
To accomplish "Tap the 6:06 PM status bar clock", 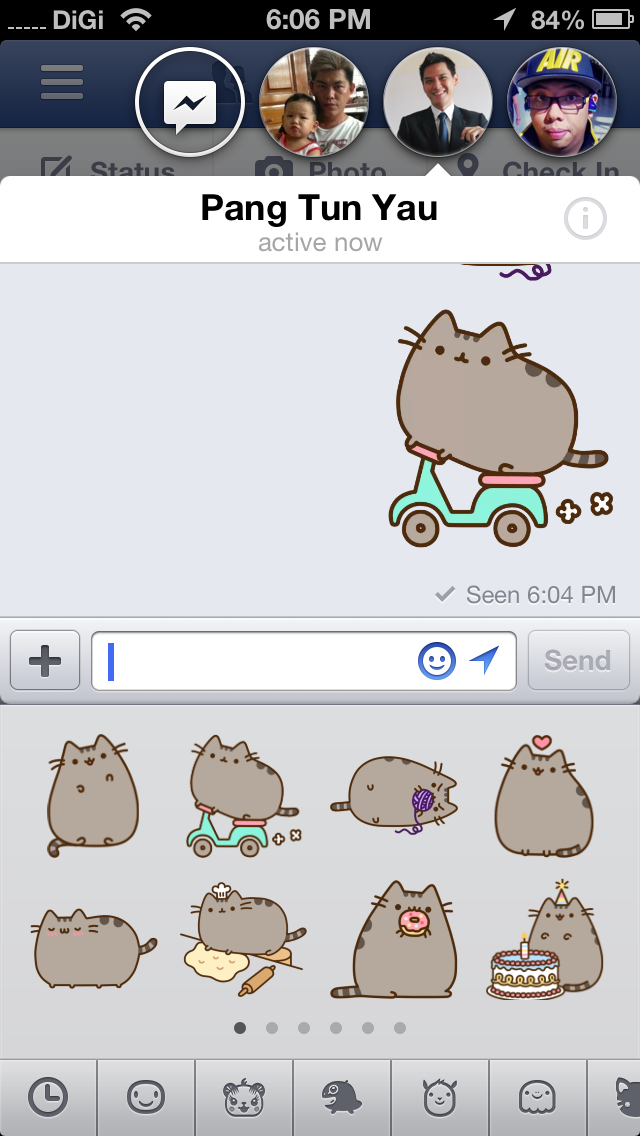I will pyautogui.click(x=318, y=20).
